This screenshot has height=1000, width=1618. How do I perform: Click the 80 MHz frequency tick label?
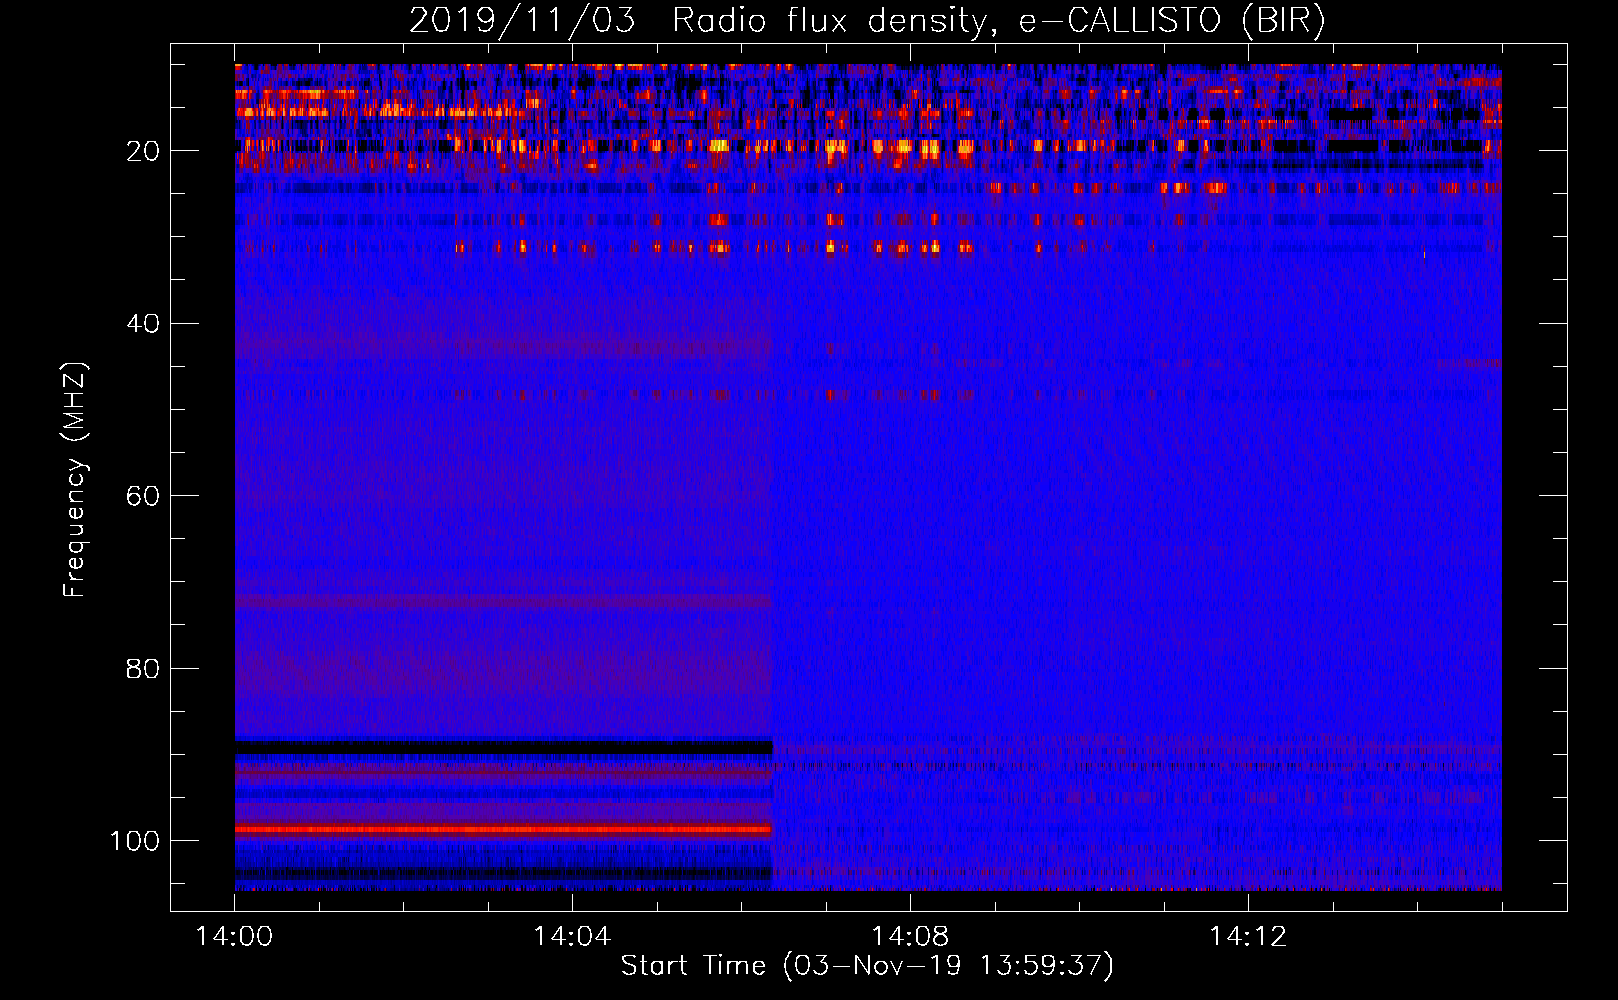(144, 668)
